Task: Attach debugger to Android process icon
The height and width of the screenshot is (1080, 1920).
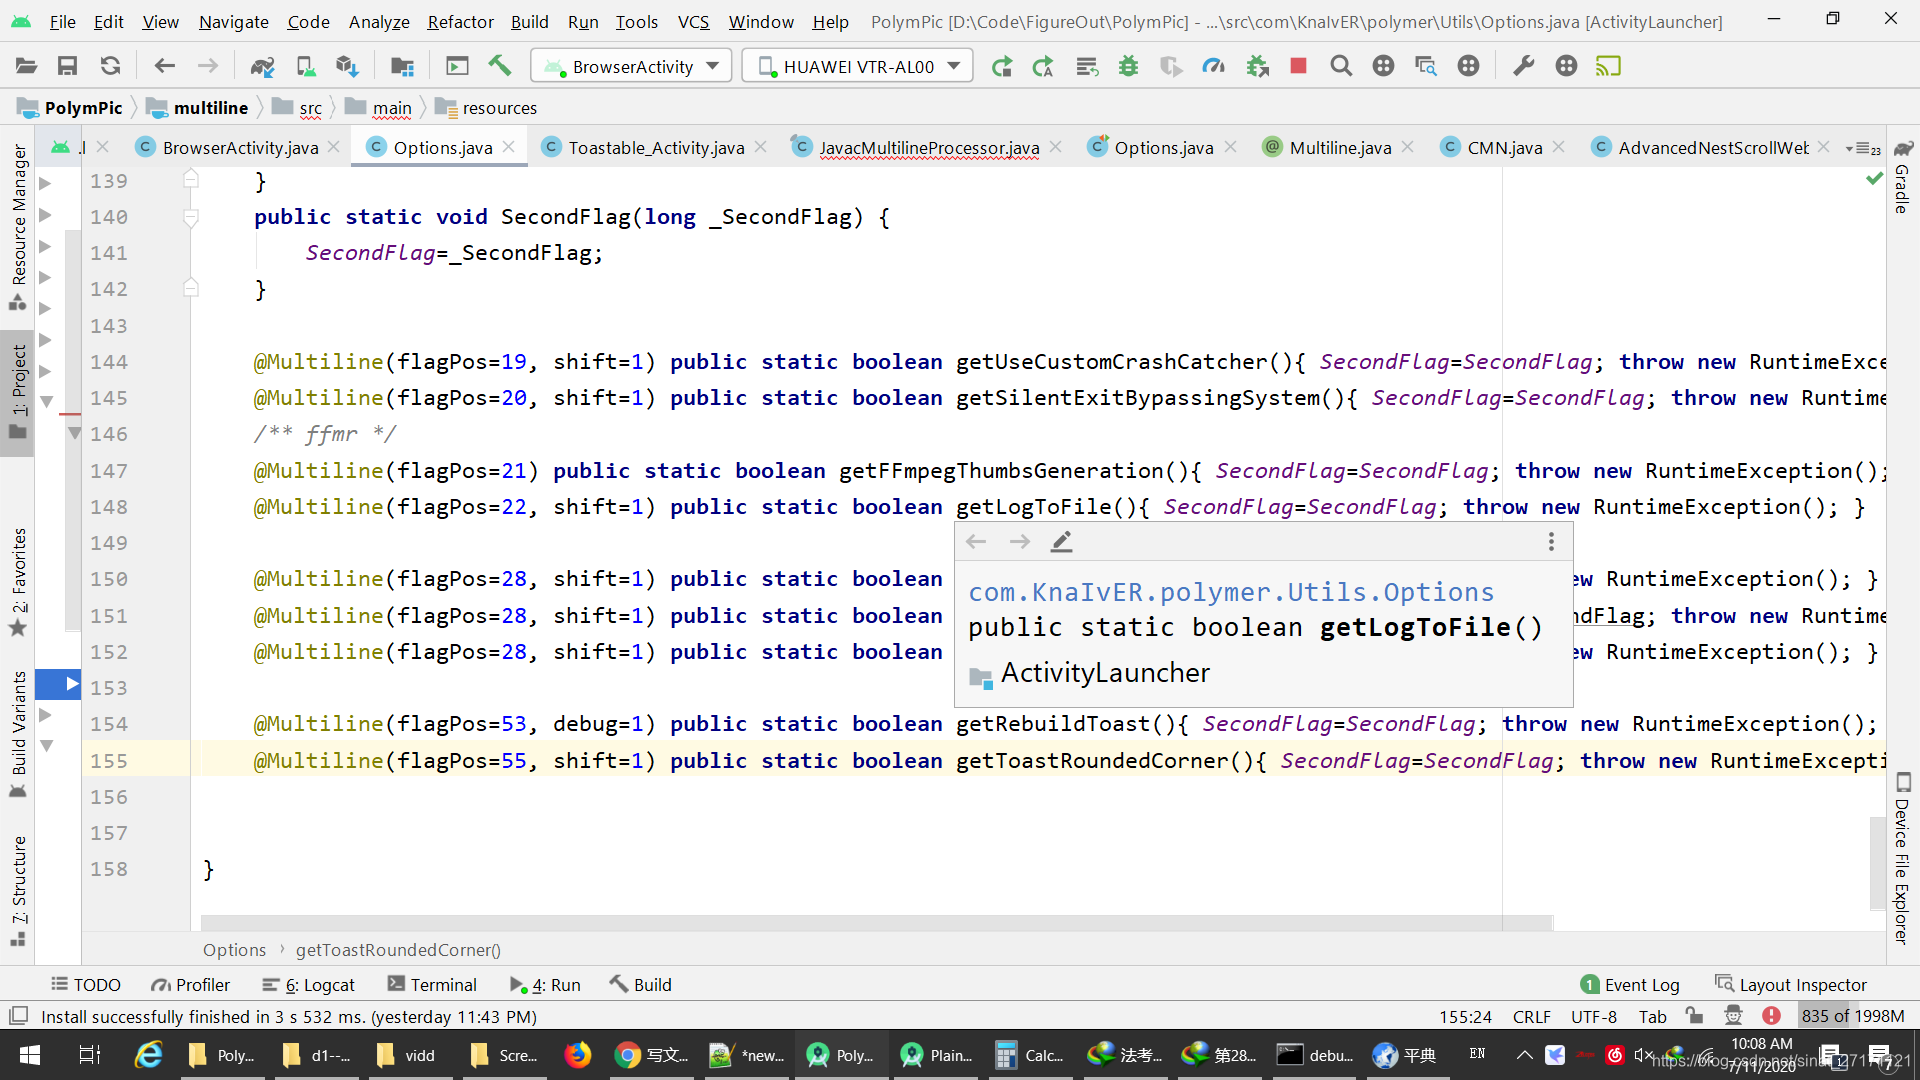Action: (1257, 66)
